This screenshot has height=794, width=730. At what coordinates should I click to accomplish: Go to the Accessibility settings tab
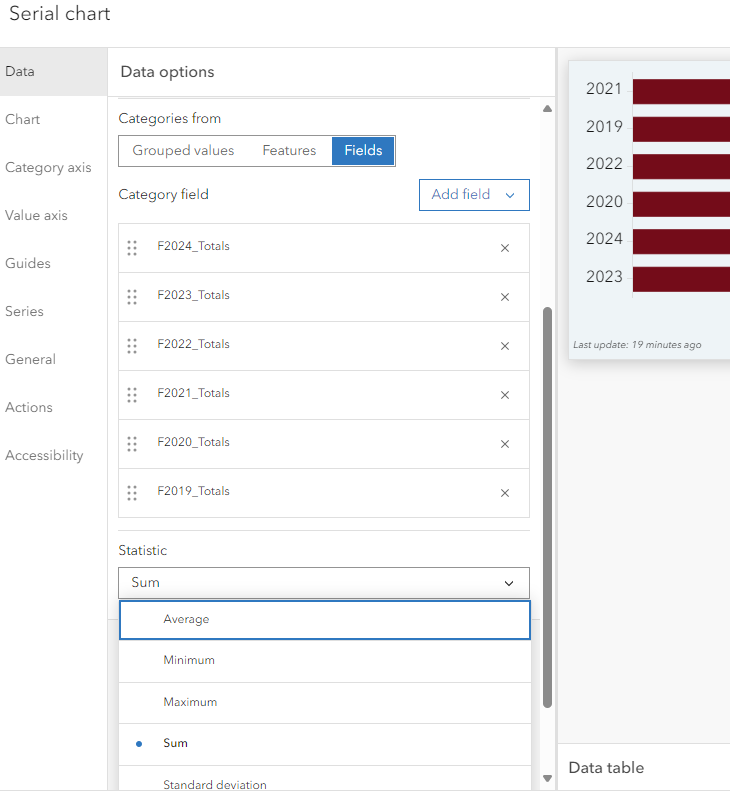[x=44, y=456]
